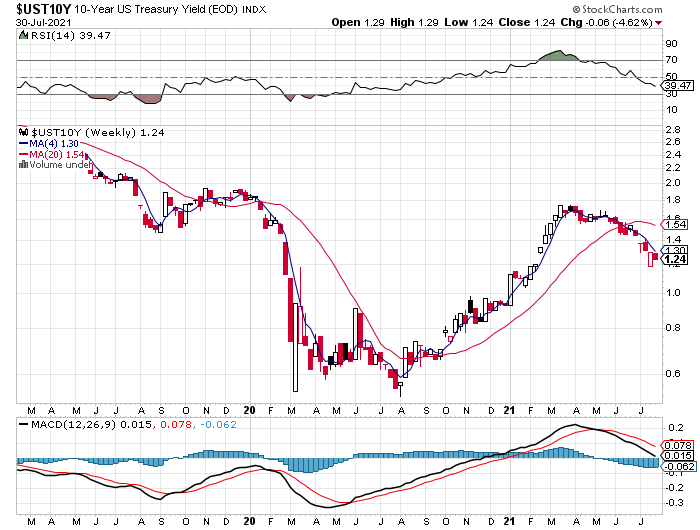Click the StockCharts.com copyright label
The width and height of the screenshot is (700, 530).
617,9
